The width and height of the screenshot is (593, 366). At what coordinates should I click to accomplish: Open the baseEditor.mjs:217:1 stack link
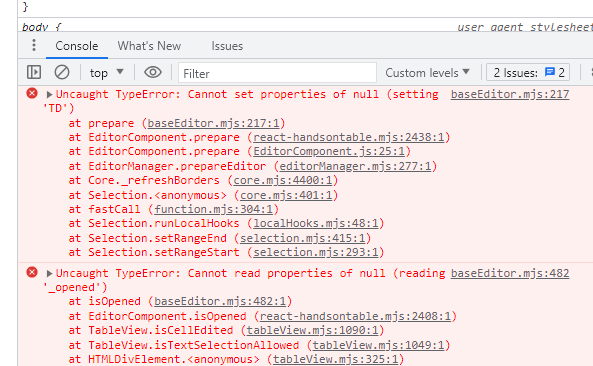click(213, 123)
